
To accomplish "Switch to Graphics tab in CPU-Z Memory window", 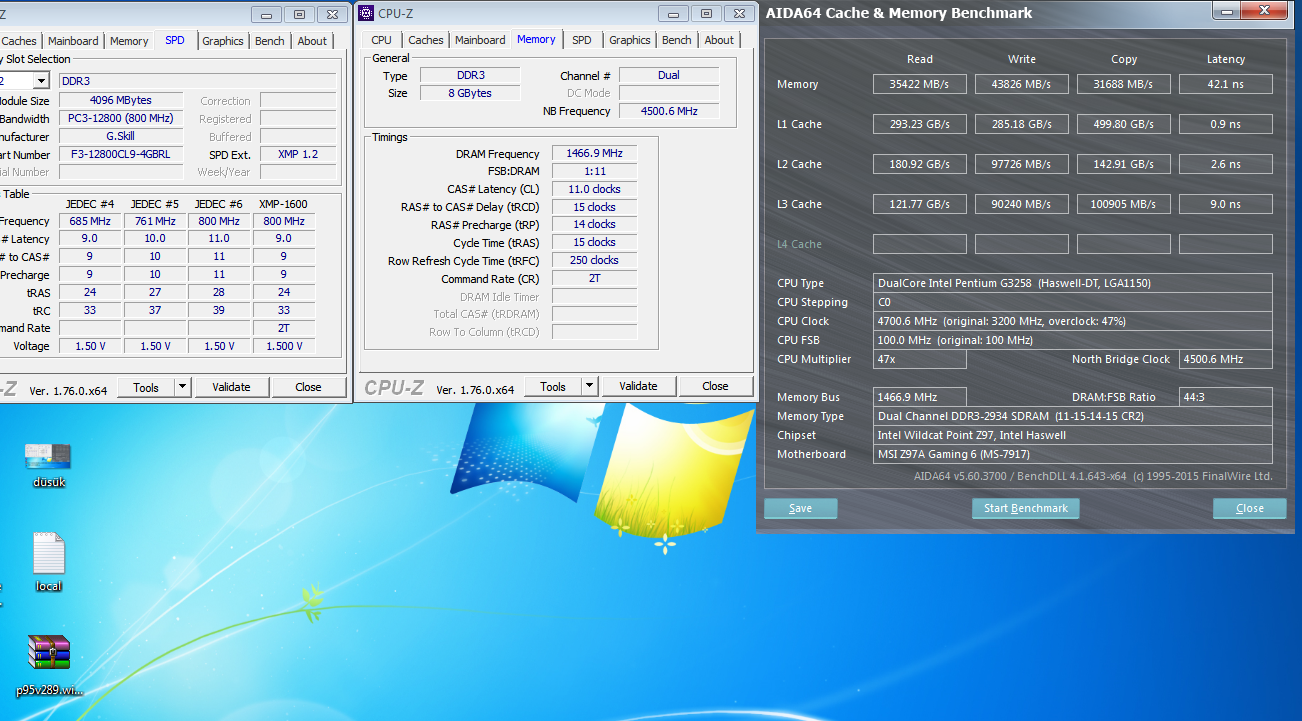I will (630, 40).
